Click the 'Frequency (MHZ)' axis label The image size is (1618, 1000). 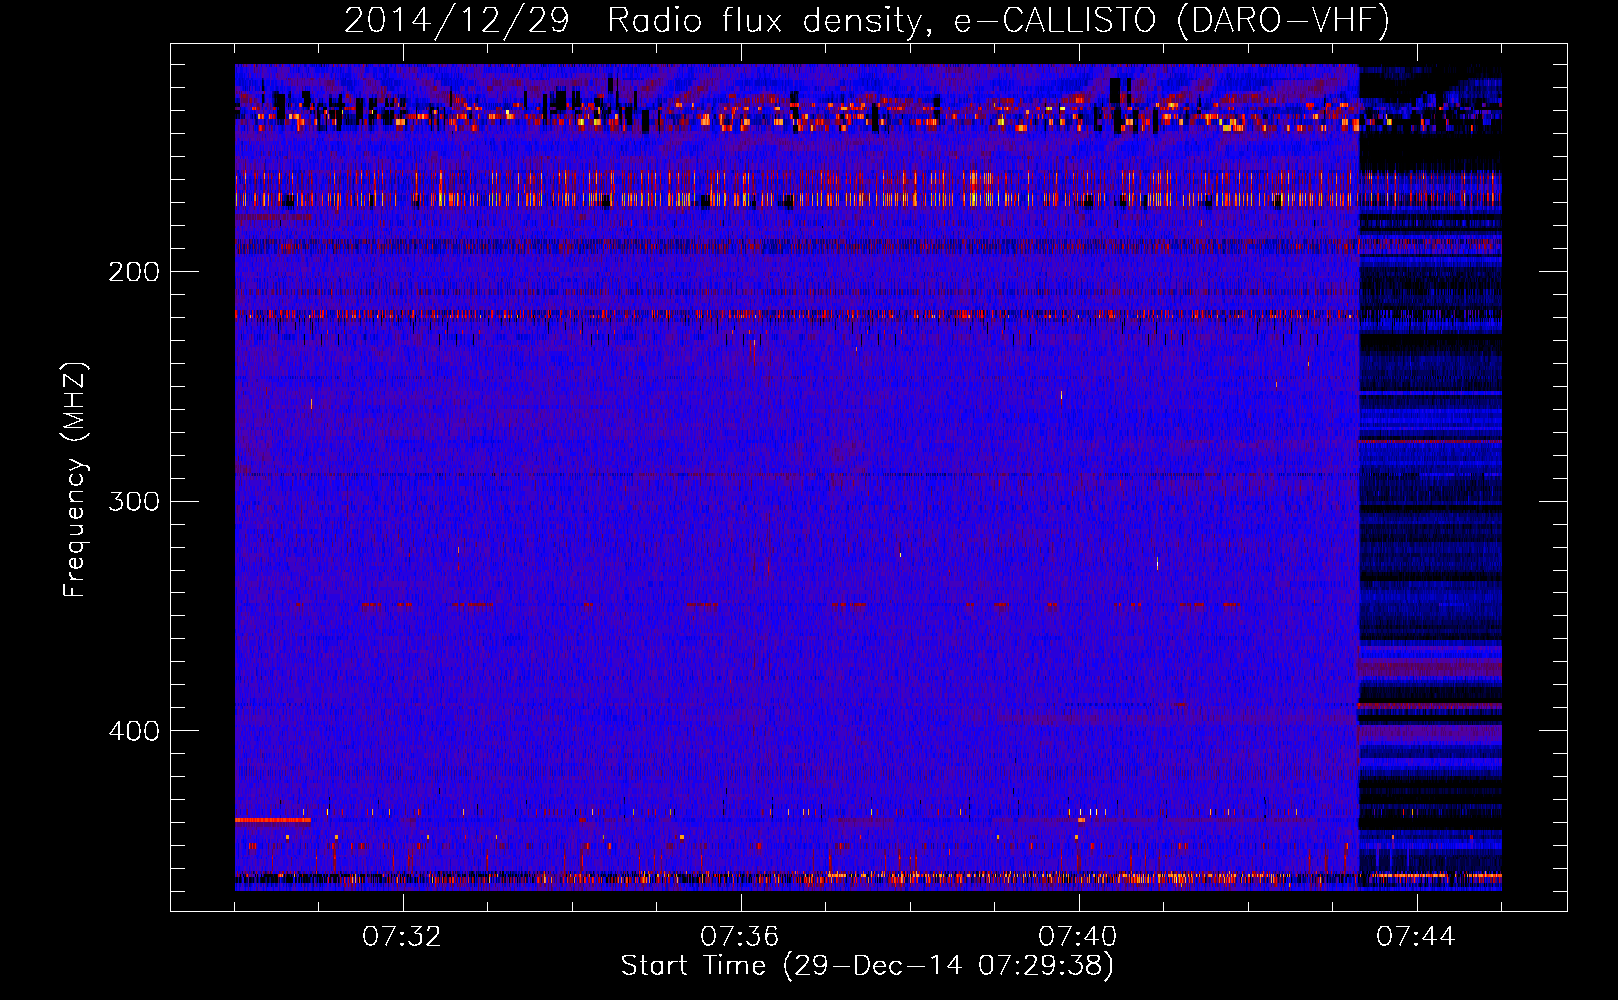click(x=74, y=480)
